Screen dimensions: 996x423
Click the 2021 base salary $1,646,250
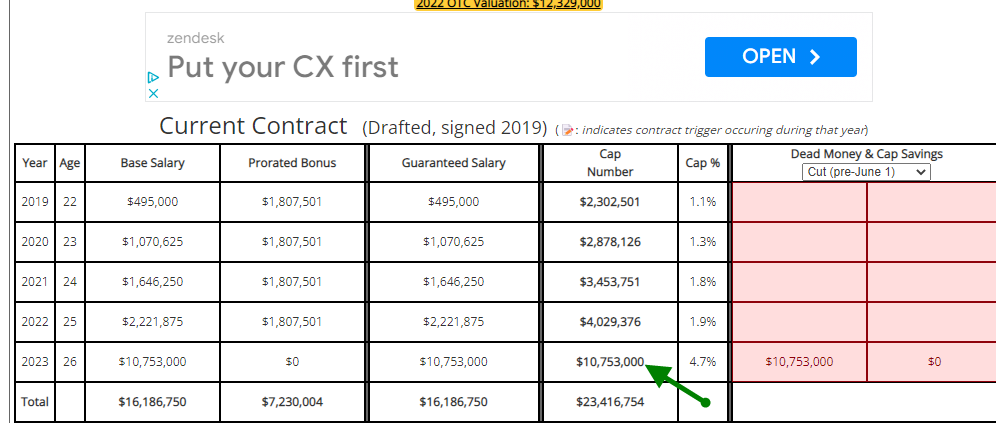pyautogui.click(x=152, y=282)
